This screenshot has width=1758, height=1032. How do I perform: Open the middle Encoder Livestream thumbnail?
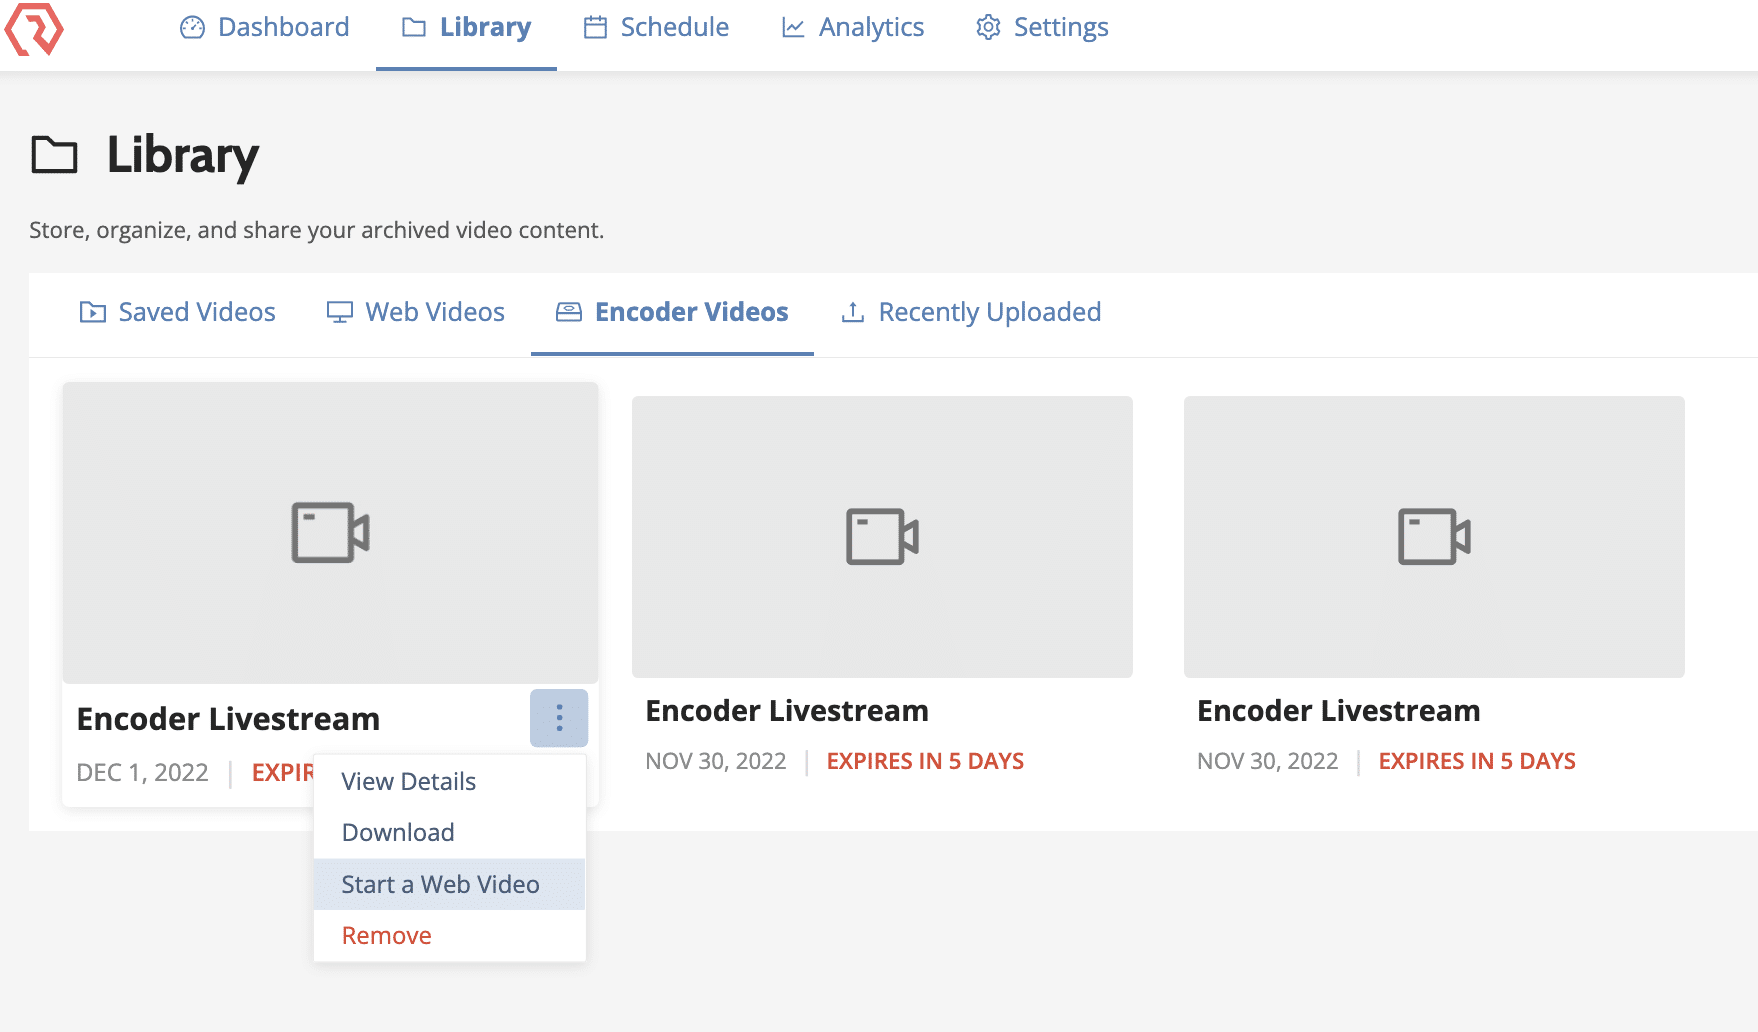coord(882,537)
